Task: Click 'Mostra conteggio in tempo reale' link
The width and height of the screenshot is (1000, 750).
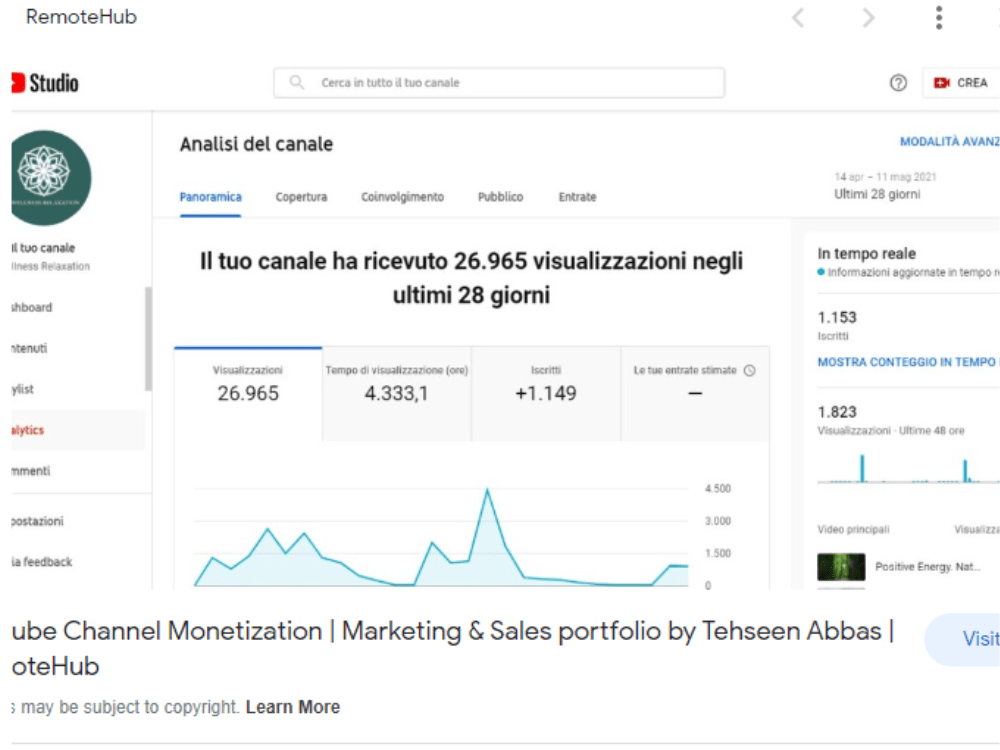Action: [x=908, y=362]
